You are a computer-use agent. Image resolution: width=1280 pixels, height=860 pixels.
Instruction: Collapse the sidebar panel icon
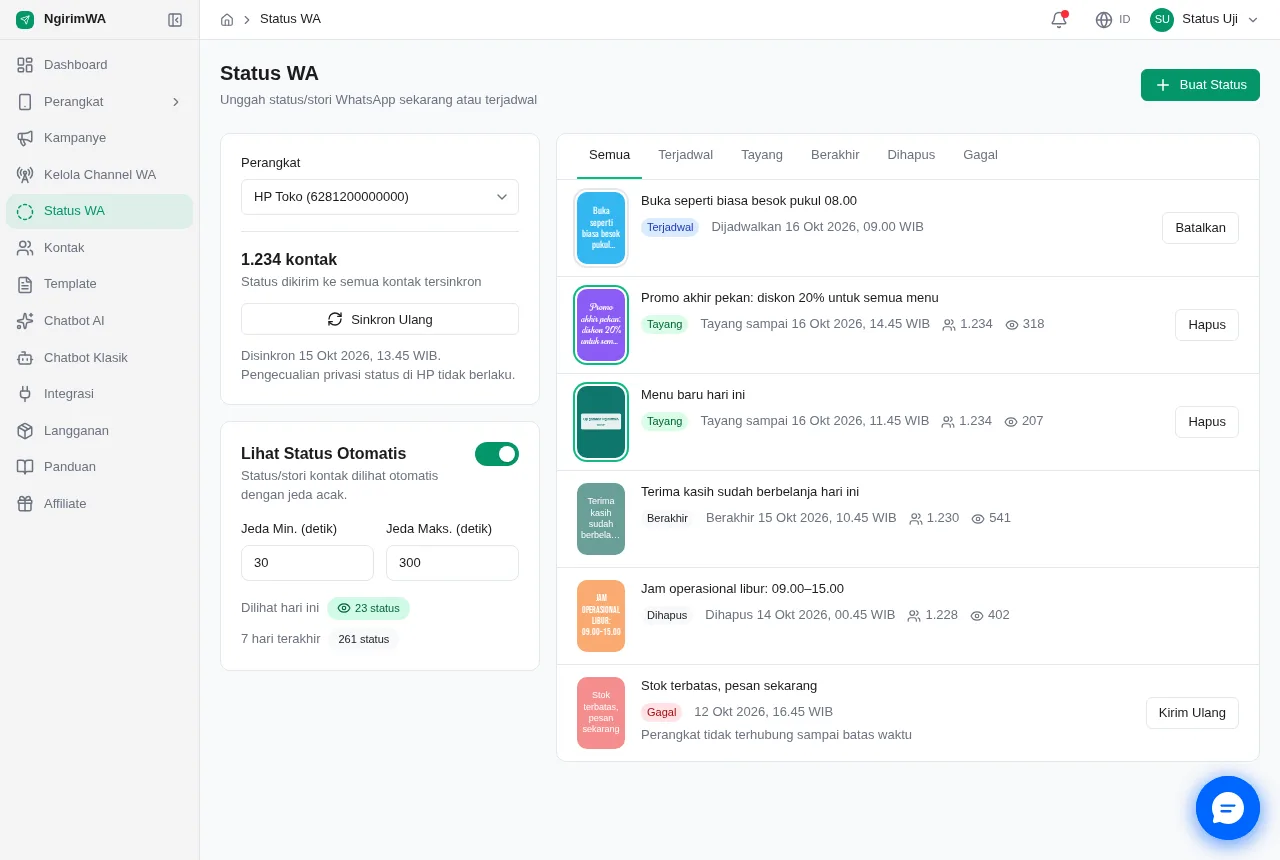pyautogui.click(x=175, y=19)
